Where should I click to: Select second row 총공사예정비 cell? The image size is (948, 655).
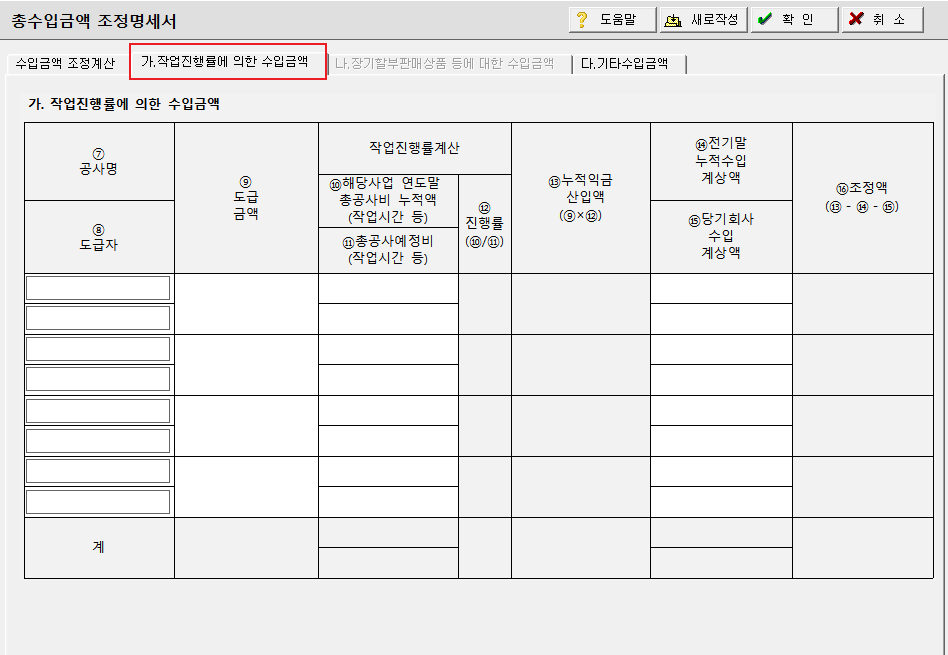pyautogui.click(x=388, y=380)
